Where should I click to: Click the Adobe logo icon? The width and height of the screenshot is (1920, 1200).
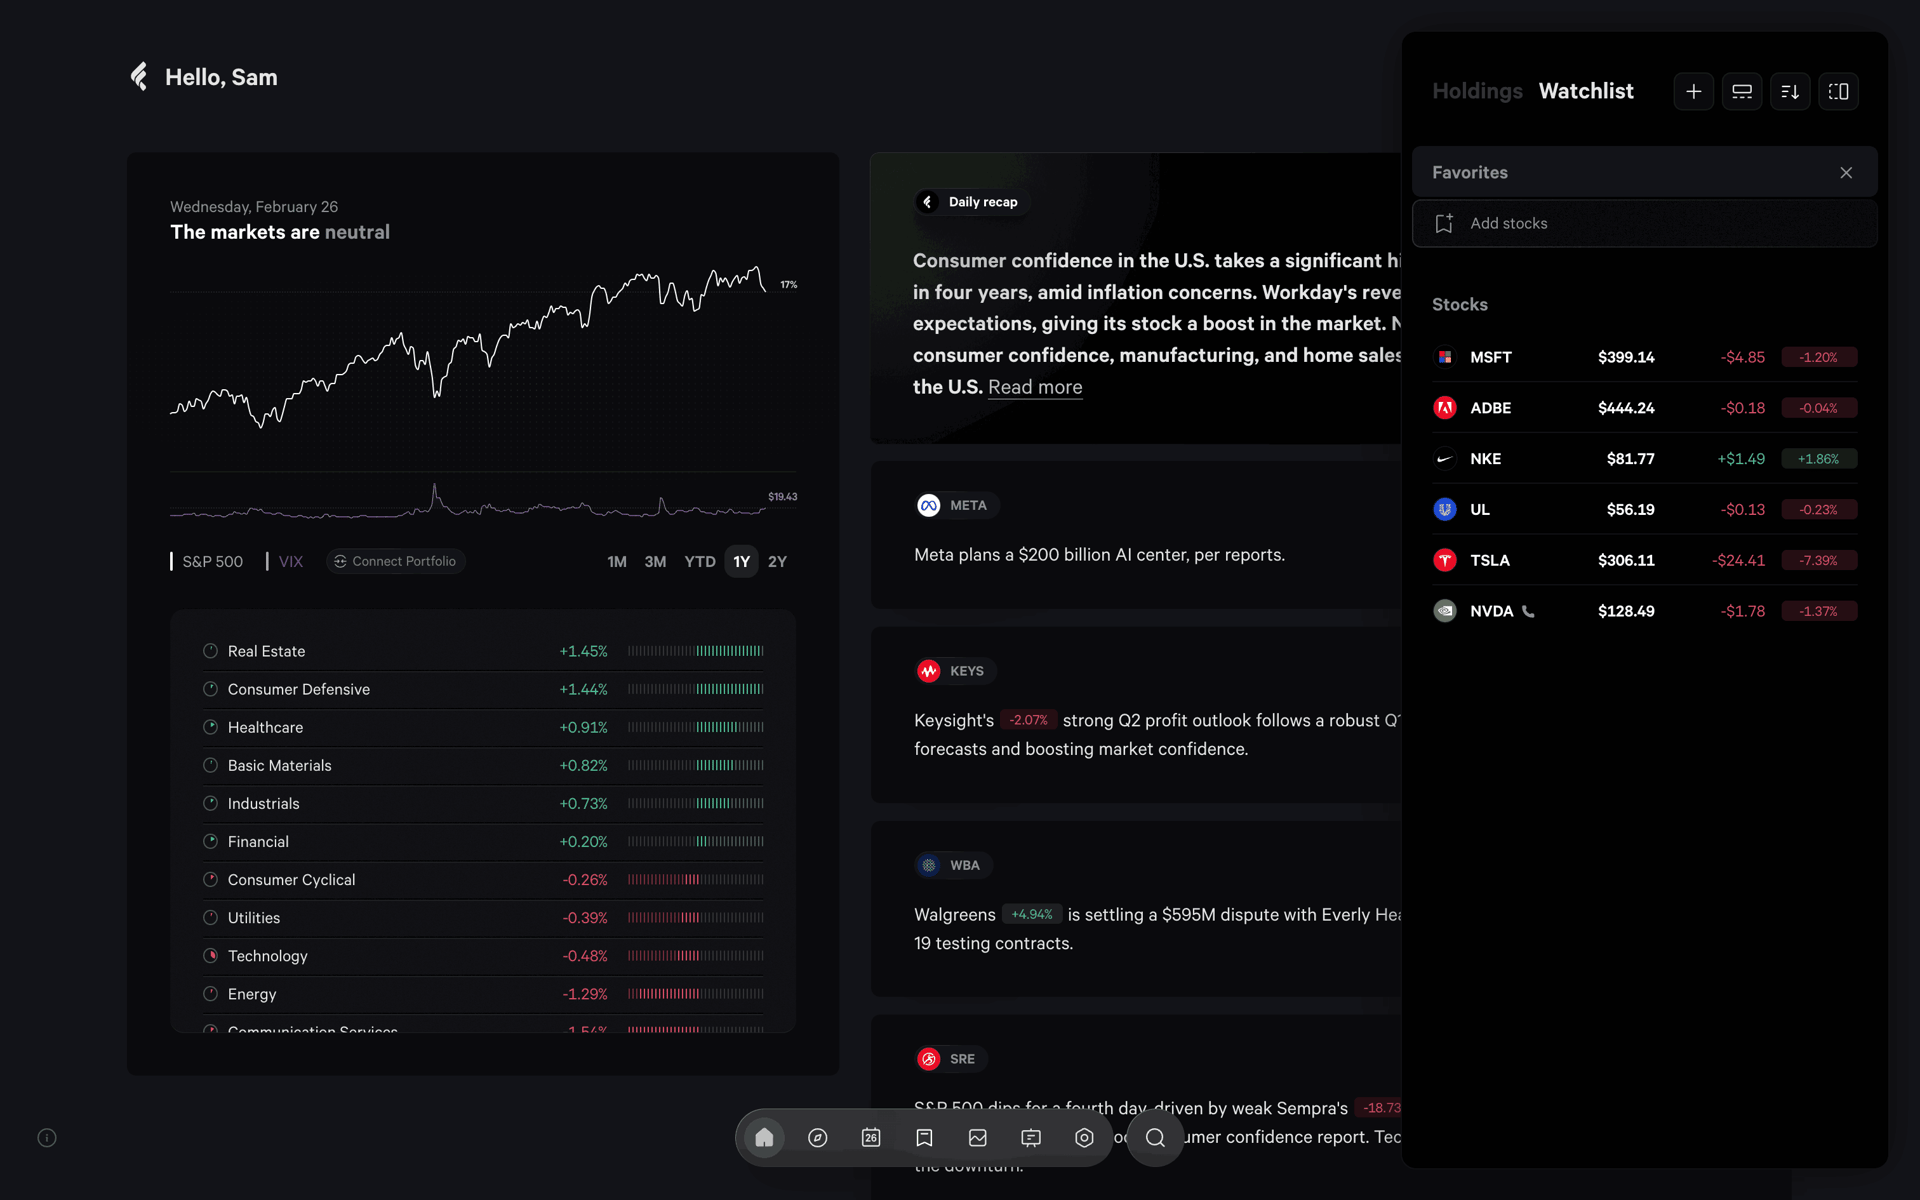tap(1445, 408)
